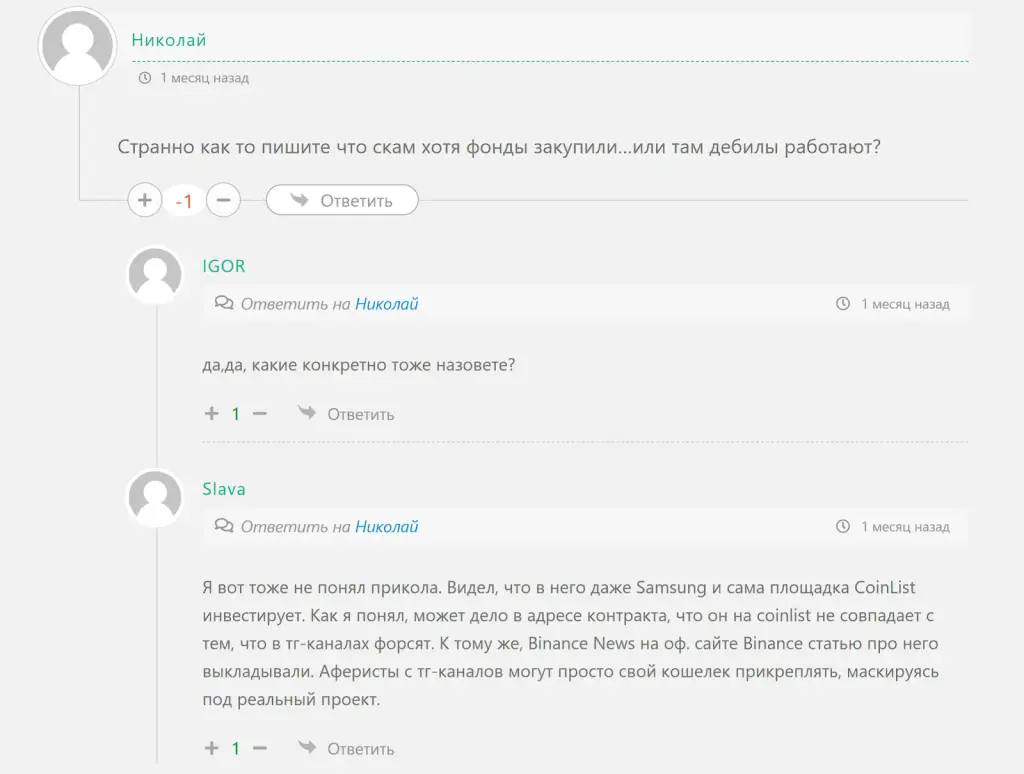
Task: Open Slava's avatar image
Action: point(155,498)
